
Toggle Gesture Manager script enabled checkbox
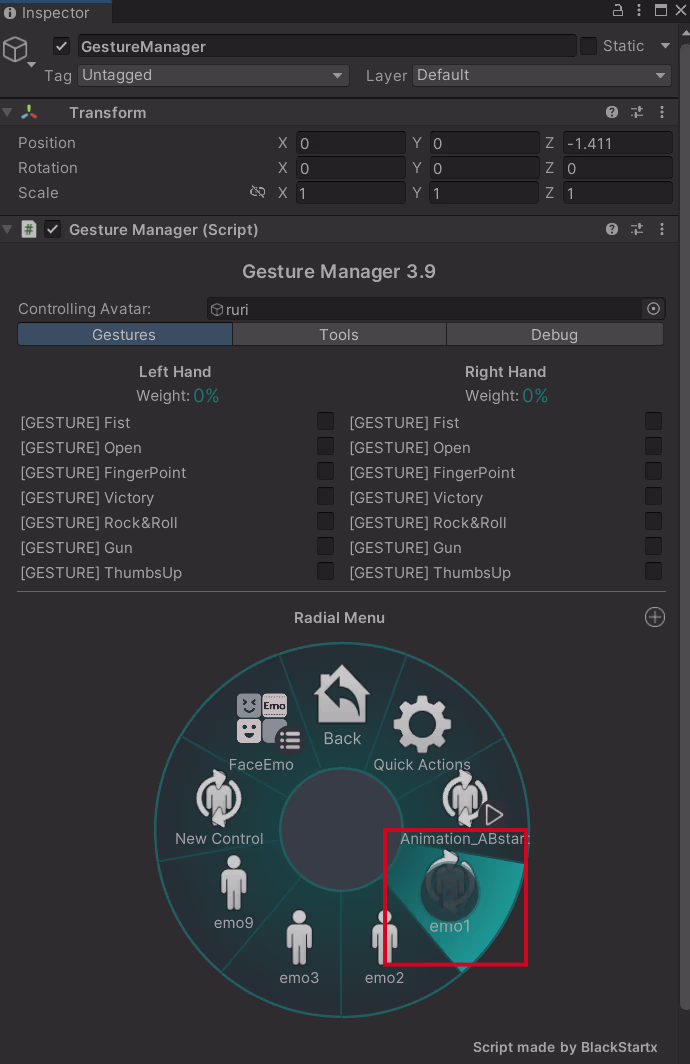[x=52, y=229]
